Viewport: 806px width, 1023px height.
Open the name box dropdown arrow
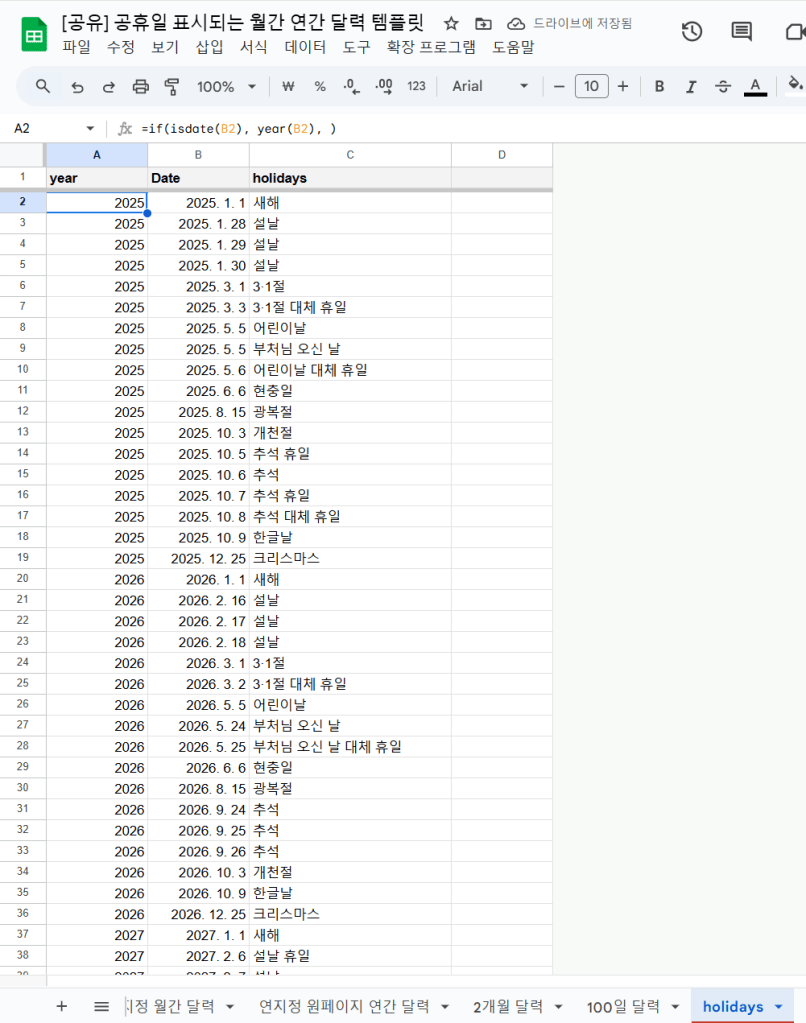(90, 129)
